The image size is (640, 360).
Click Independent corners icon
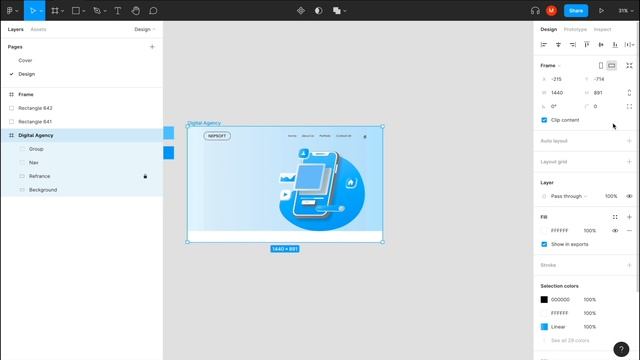[629, 106]
